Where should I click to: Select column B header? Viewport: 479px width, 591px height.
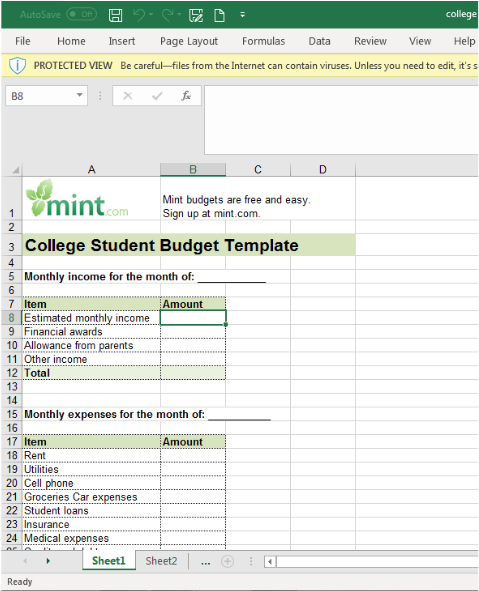click(x=193, y=170)
